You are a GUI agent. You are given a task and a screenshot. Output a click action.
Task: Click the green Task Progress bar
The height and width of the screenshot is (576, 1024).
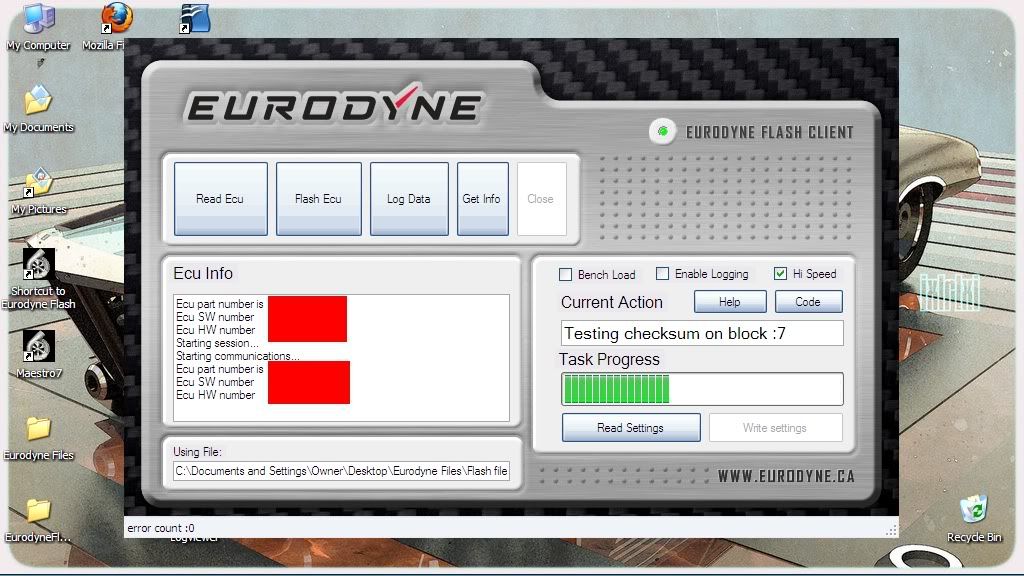(702, 389)
